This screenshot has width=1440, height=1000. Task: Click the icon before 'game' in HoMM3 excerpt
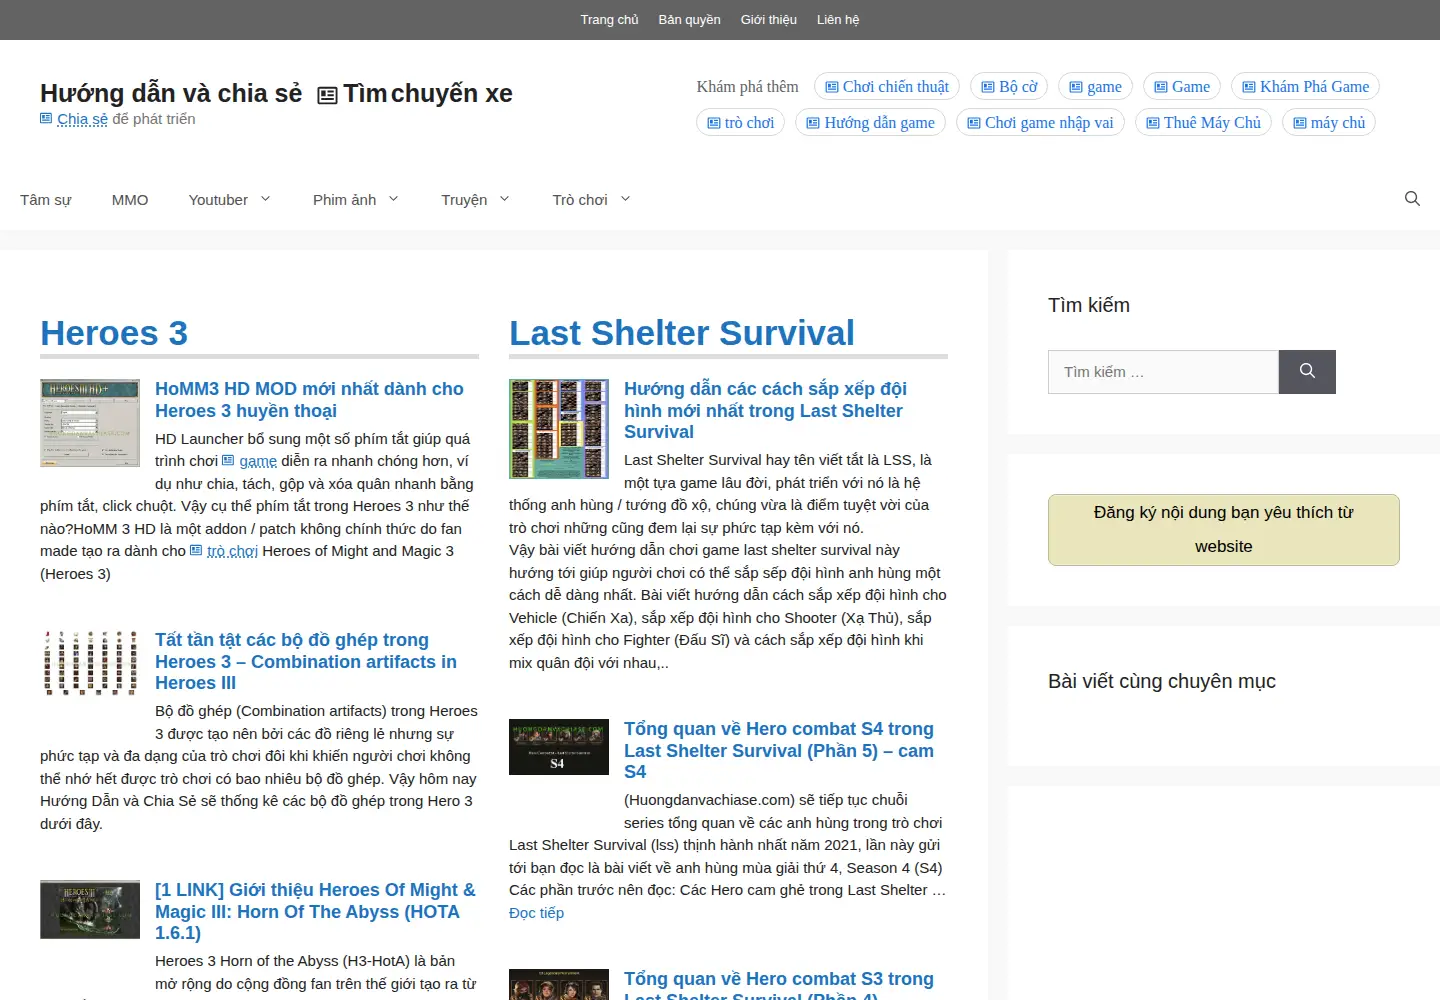pos(228,461)
